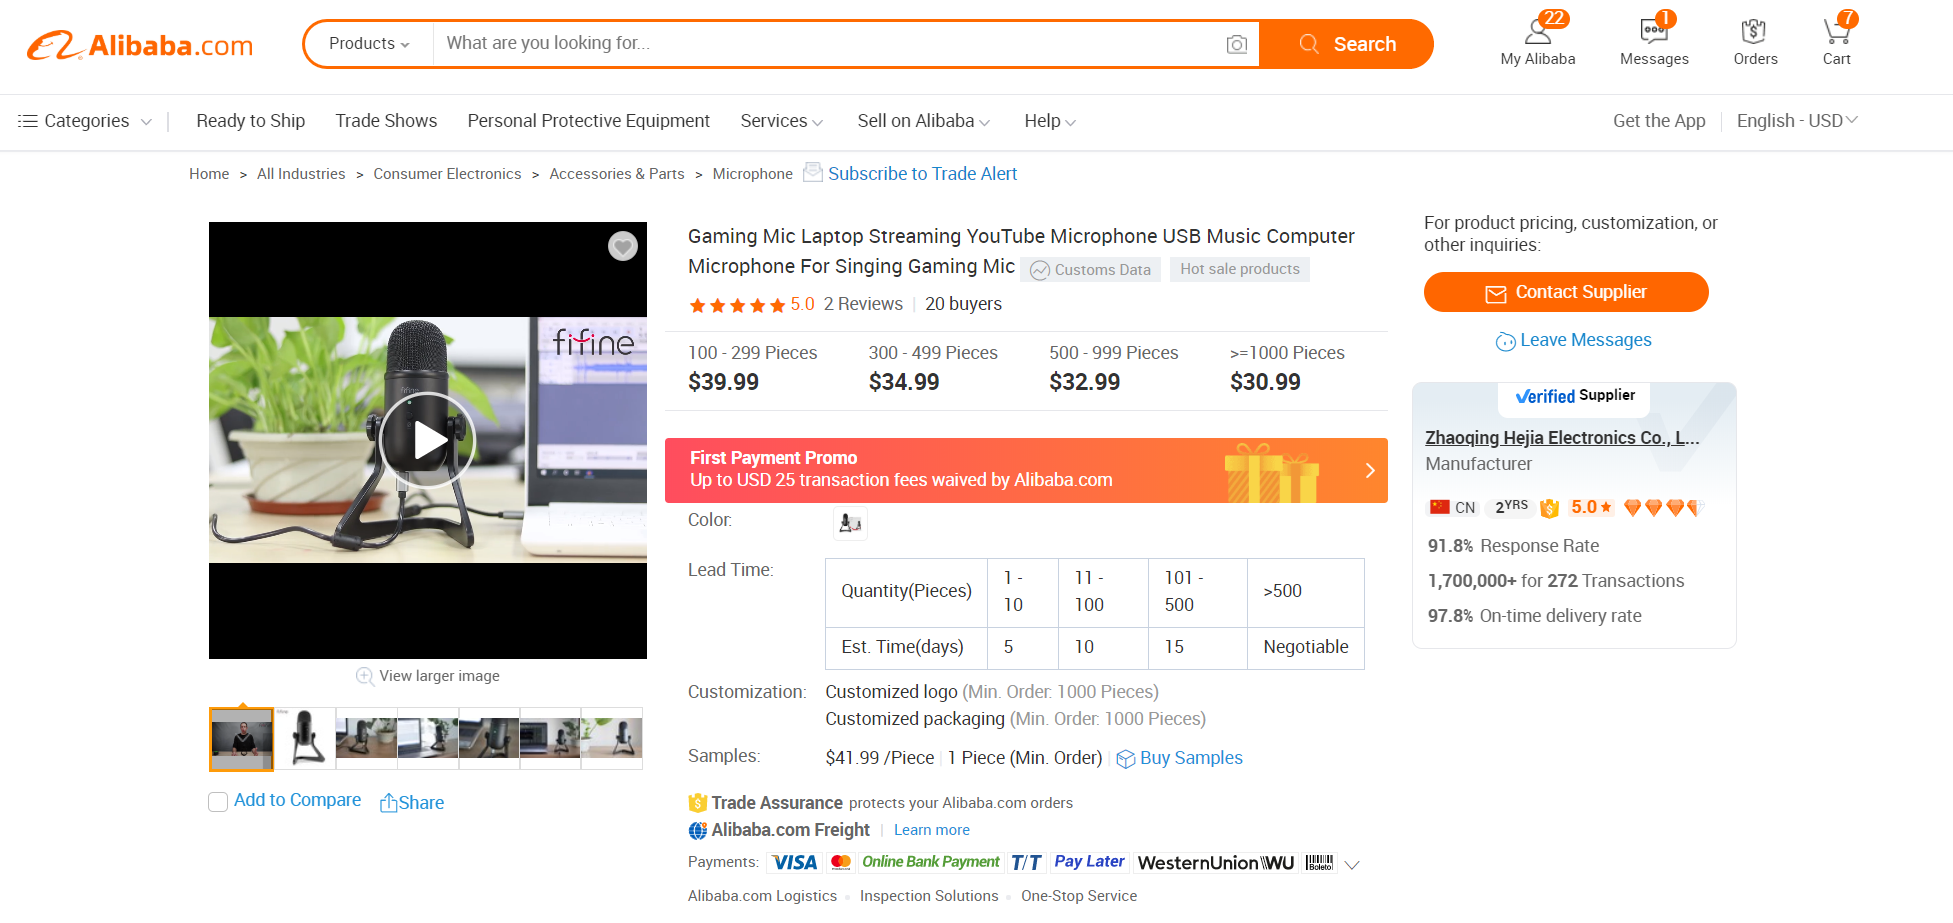The image size is (1953, 923).
Task: Click the orange Search button
Action: click(1346, 44)
